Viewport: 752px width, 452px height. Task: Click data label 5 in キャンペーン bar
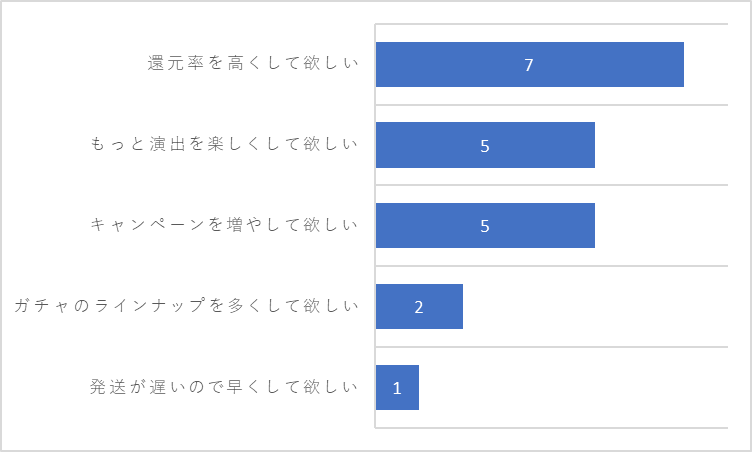[x=485, y=226]
